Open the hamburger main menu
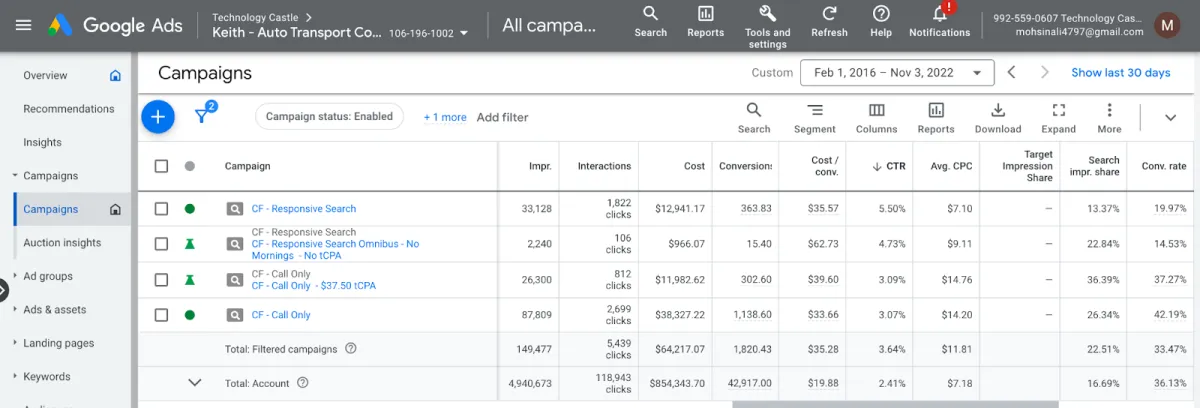1200x408 pixels. [24, 26]
